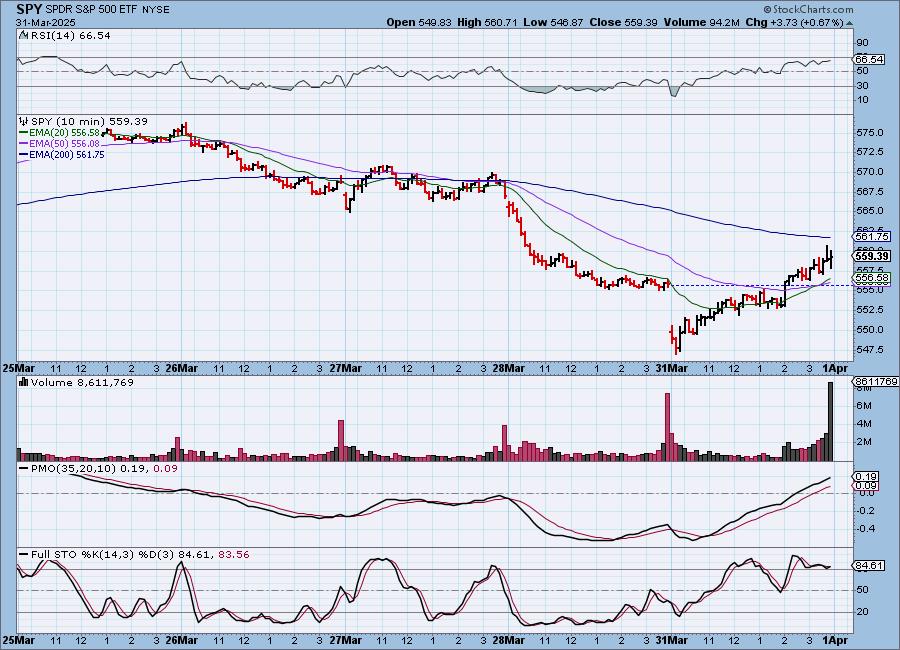The image size is (900, 650).
Task: Click the 565.0 price axis label
Action: pos(869,211)
